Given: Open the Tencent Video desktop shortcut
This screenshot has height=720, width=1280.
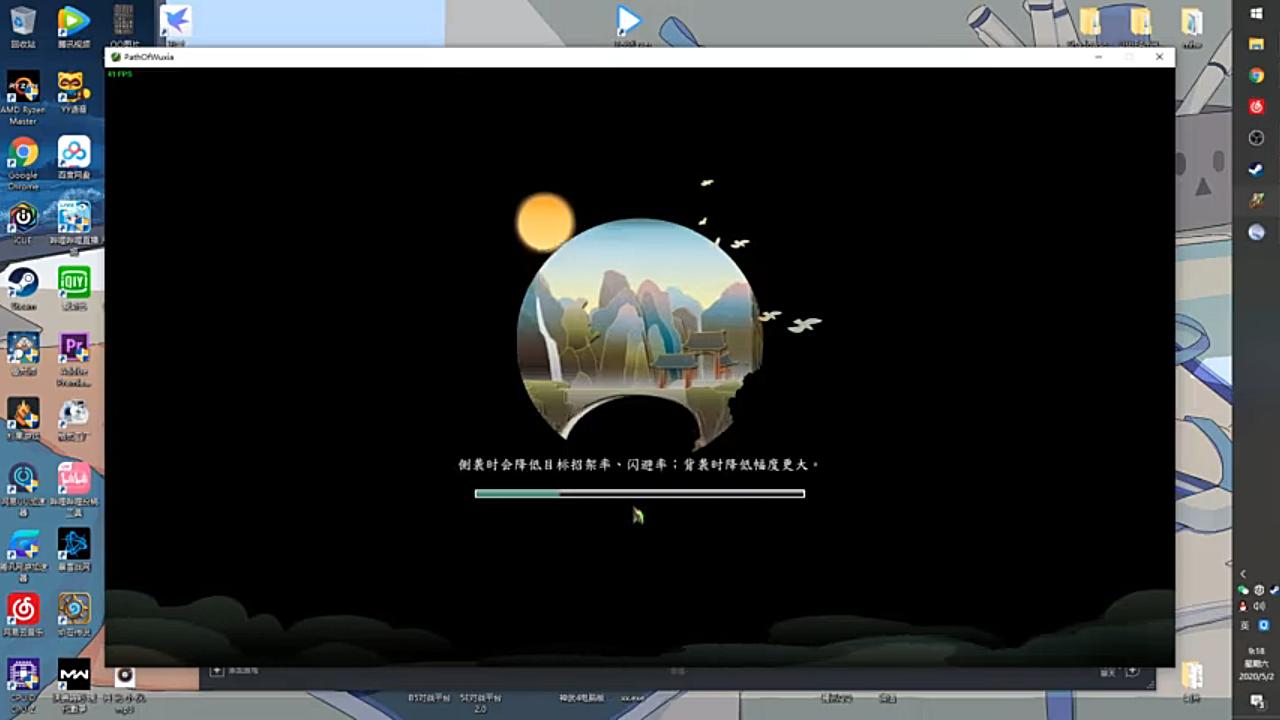Looking at the screenshot, I should click(x=73, y=27).
